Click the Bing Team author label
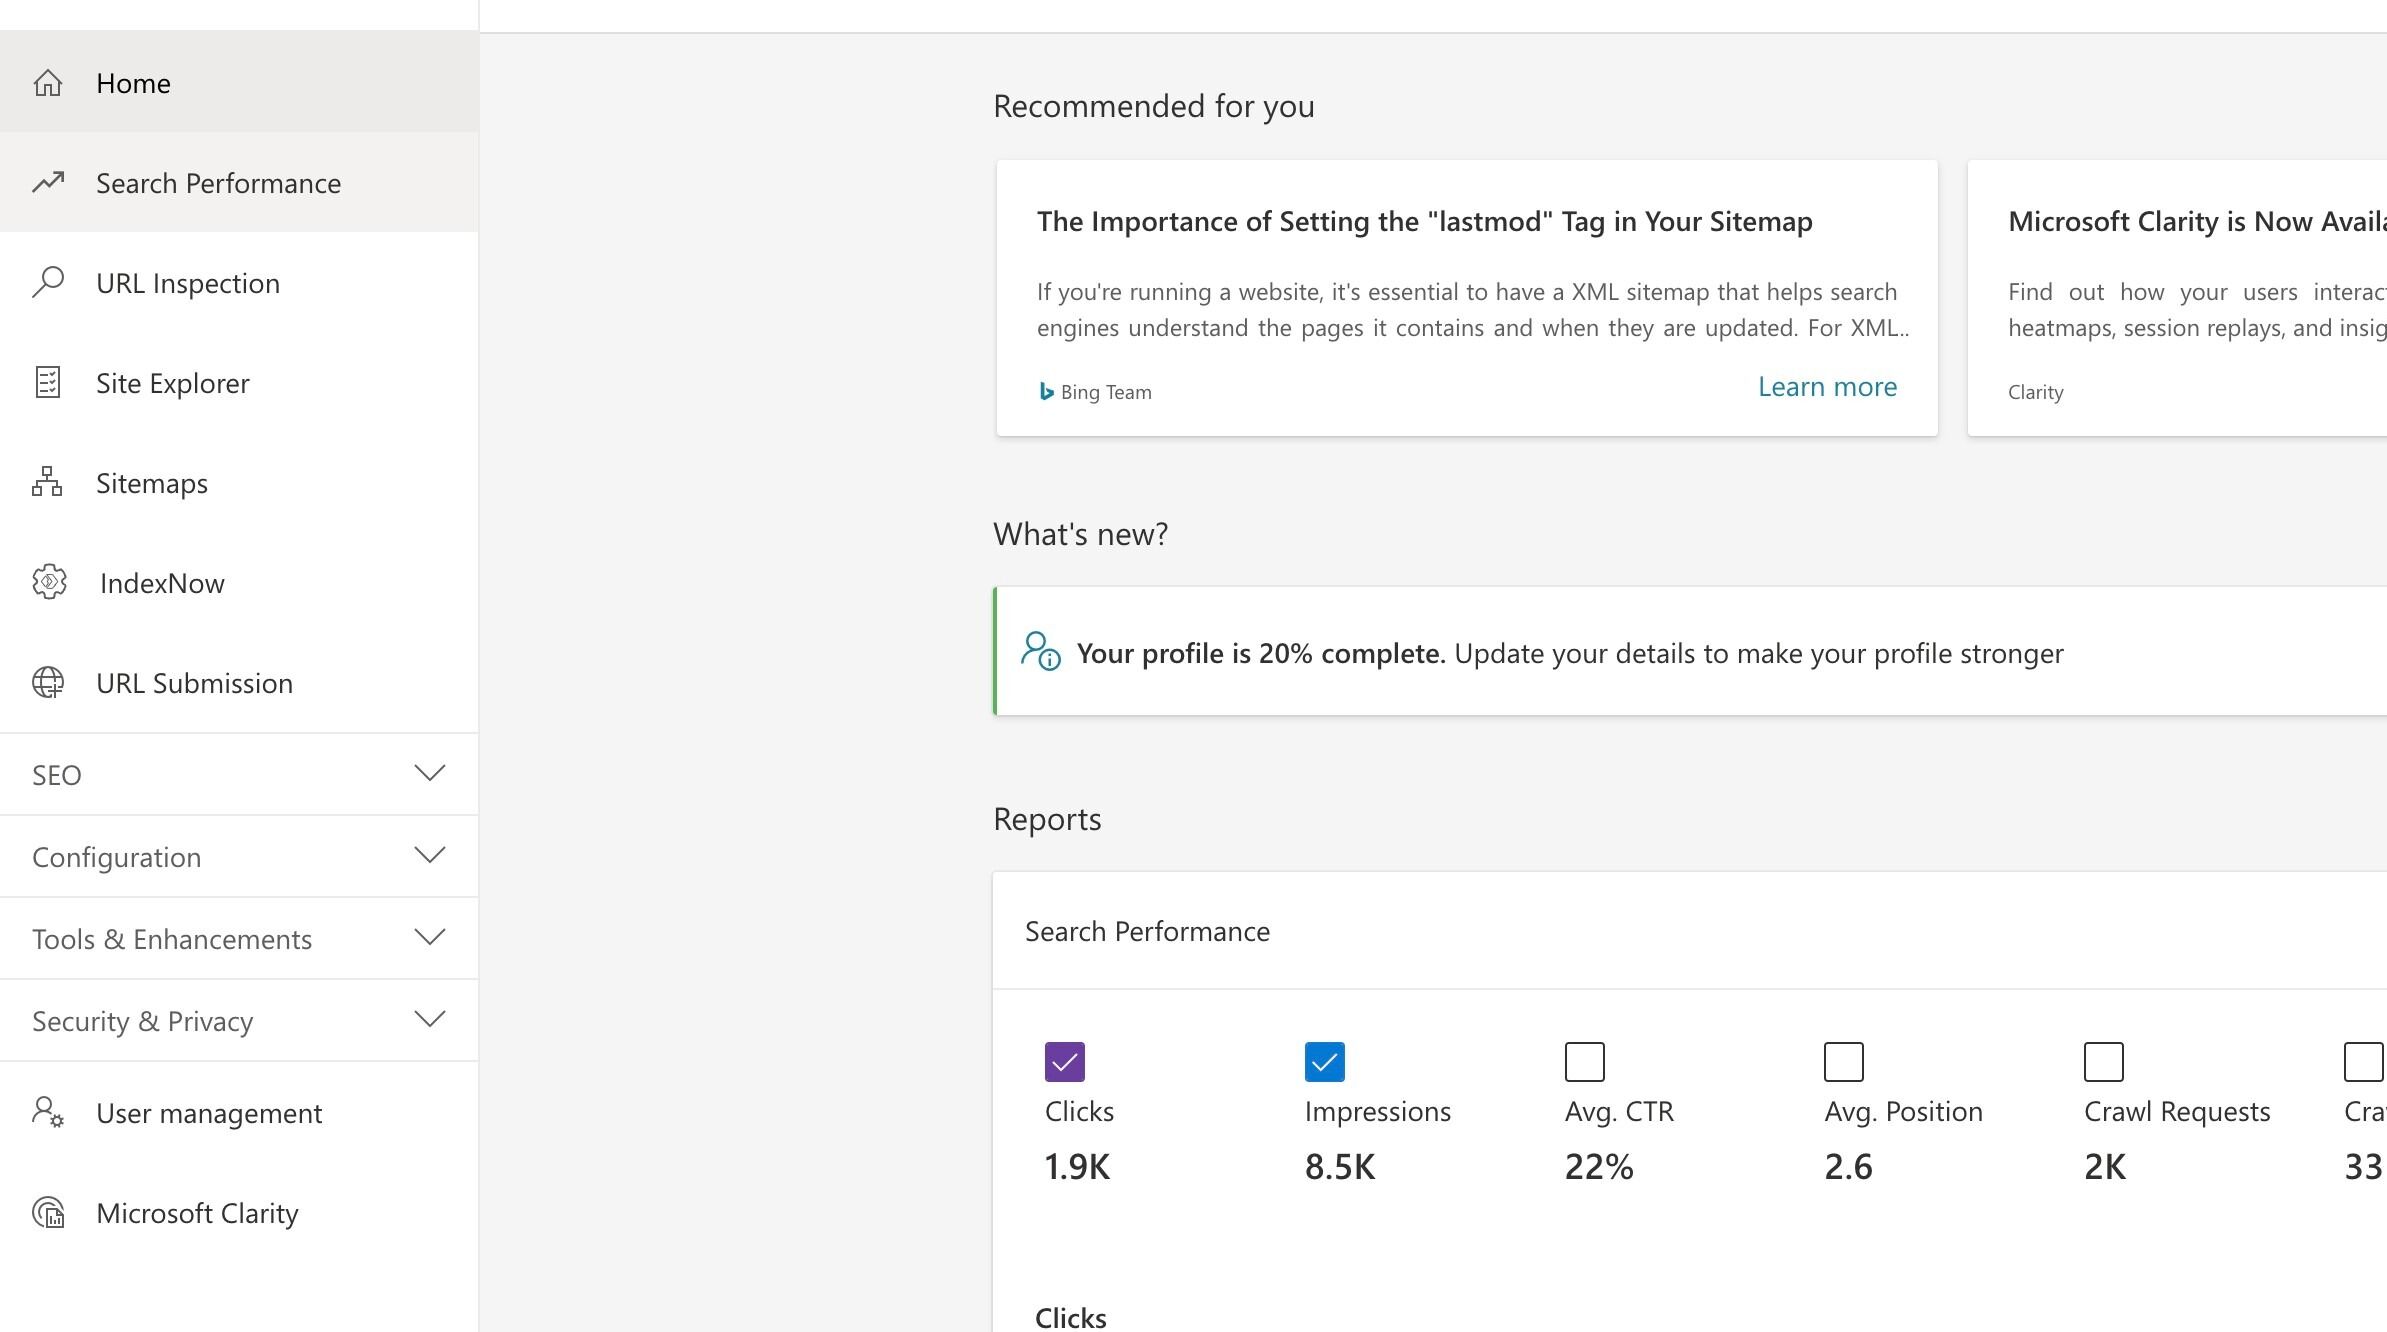Image resolution: width=2387 pixels, height=1332 pixels. click(x=1106, y=392)
